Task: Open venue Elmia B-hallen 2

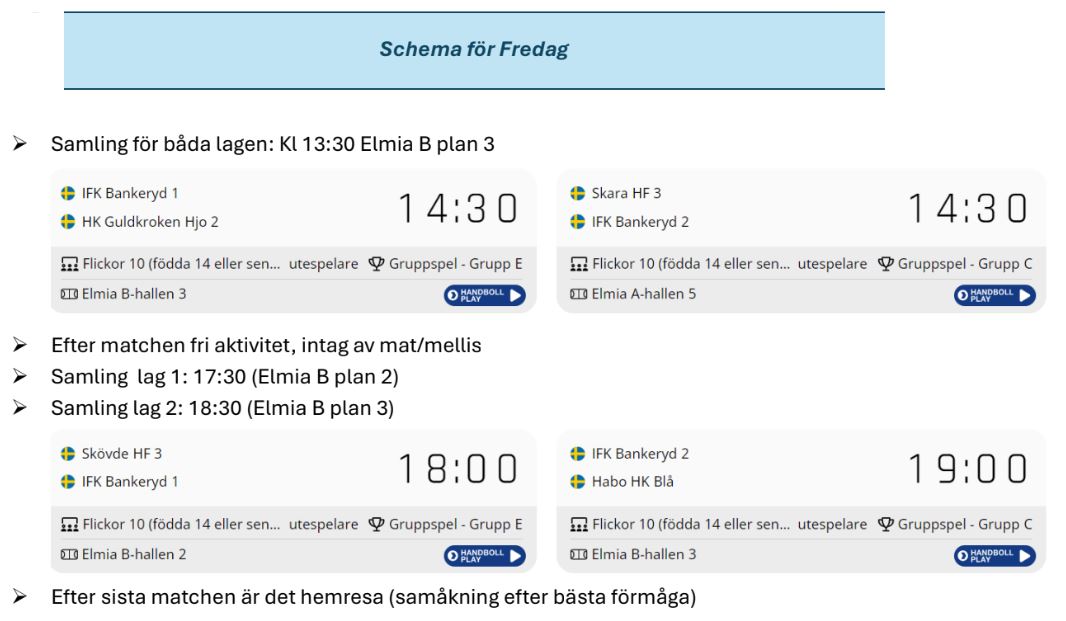Action: tap(134, 554)
